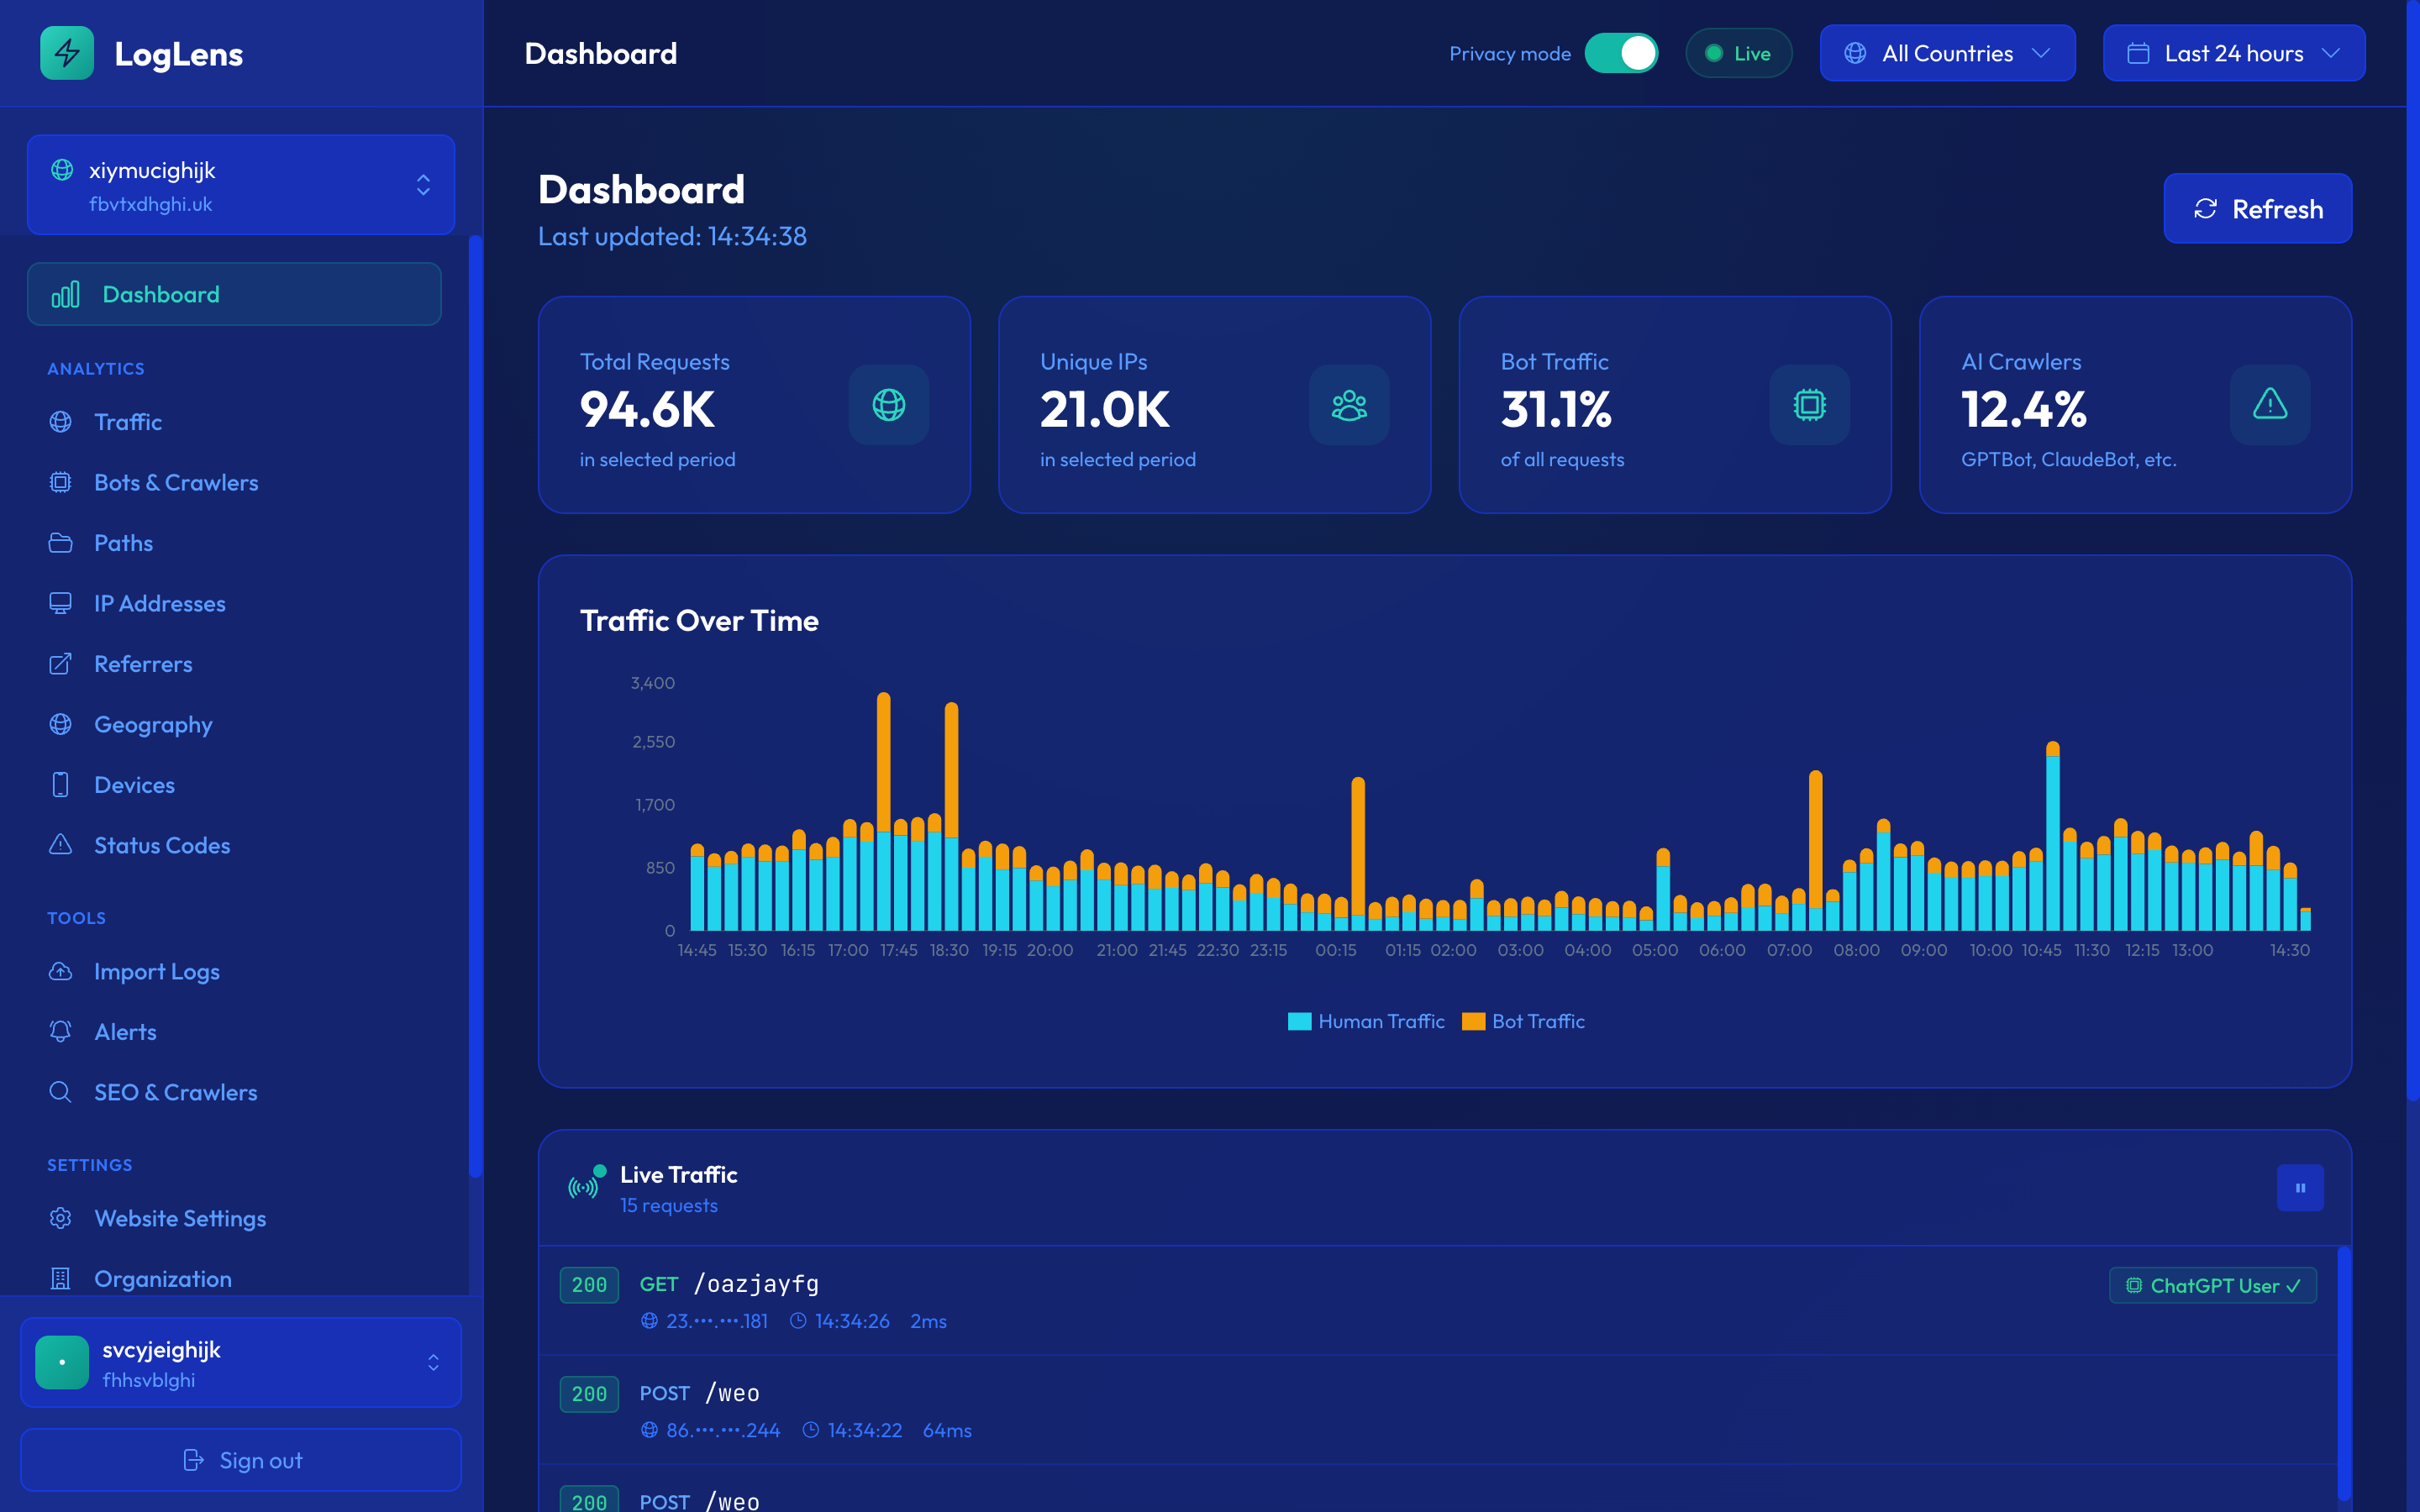Screen dimensions: 2420x1512
Task: Toggle the Live status indicator
Action: pos(1739,53)
